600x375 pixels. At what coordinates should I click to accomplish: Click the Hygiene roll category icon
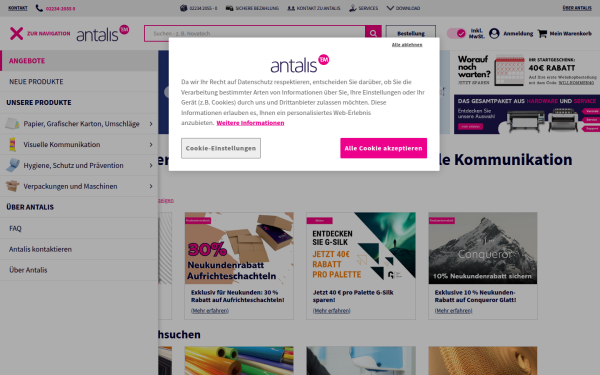click(x=13, y=165)
